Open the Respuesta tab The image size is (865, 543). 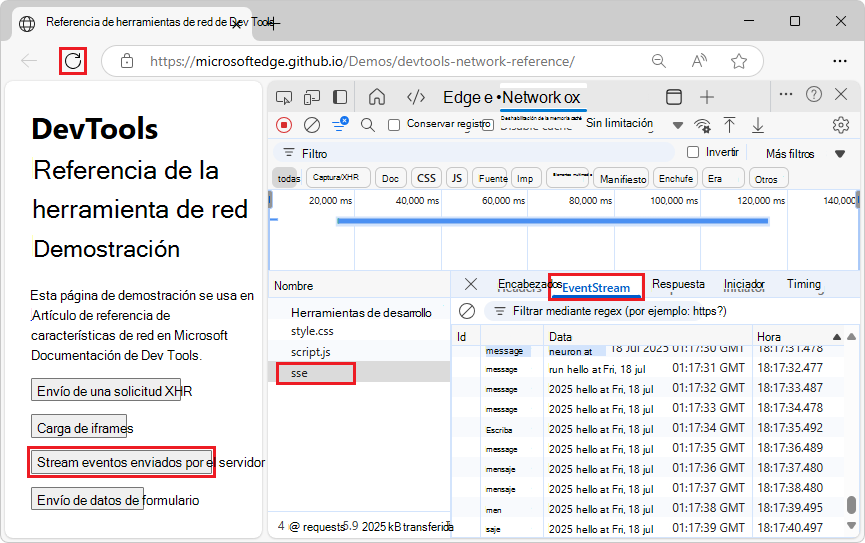click(x=678, y=284)
